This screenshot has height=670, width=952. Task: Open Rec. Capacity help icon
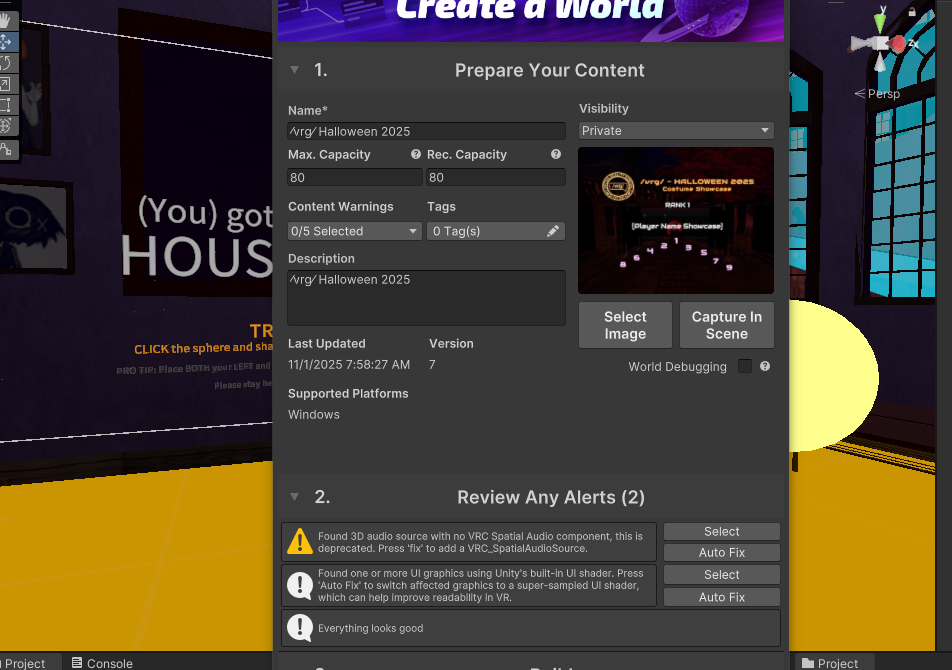556,154
